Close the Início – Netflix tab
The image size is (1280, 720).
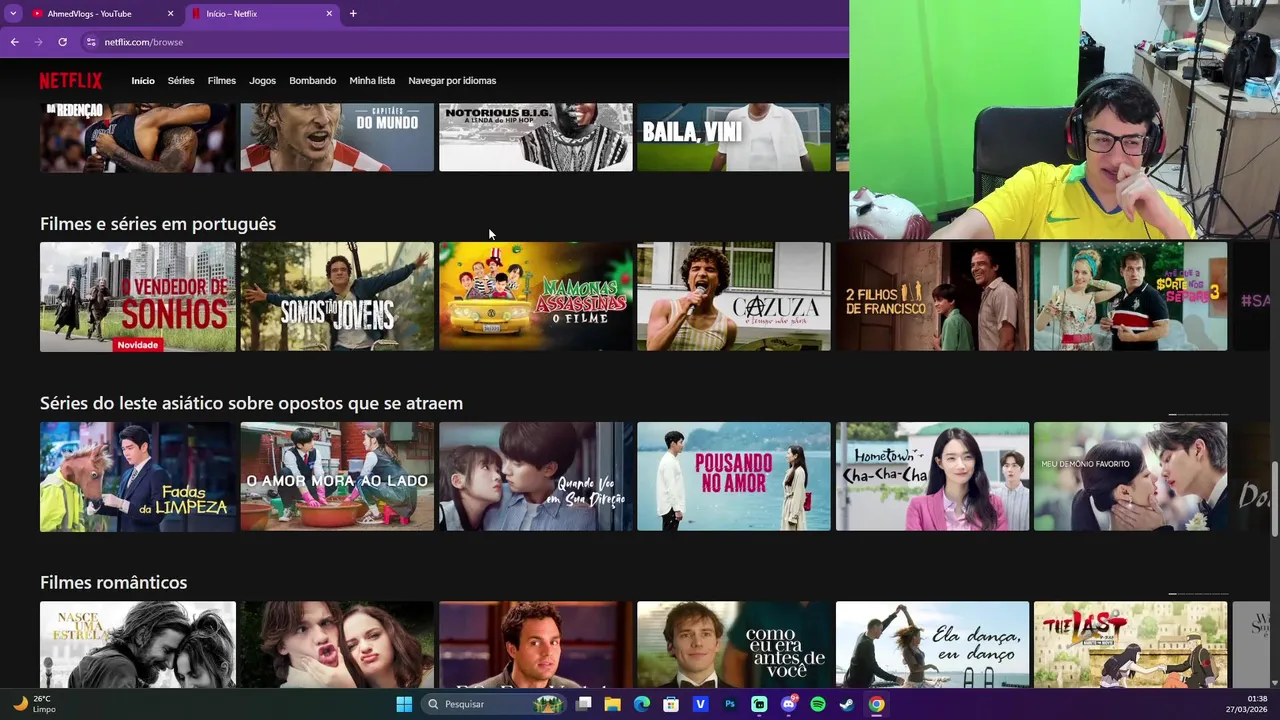329,14
